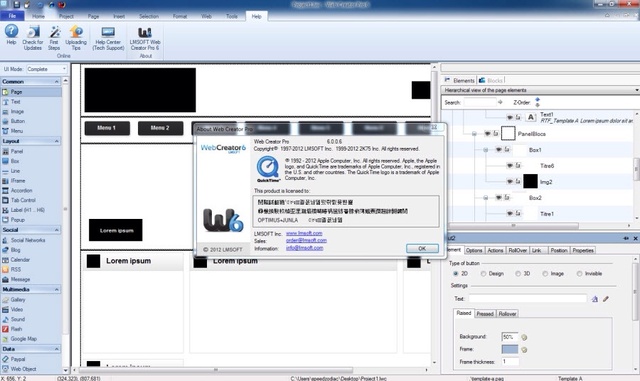This screenshot has height=381, width=640.
Task: Select the Social Networks tool
Action: point(31,240)
